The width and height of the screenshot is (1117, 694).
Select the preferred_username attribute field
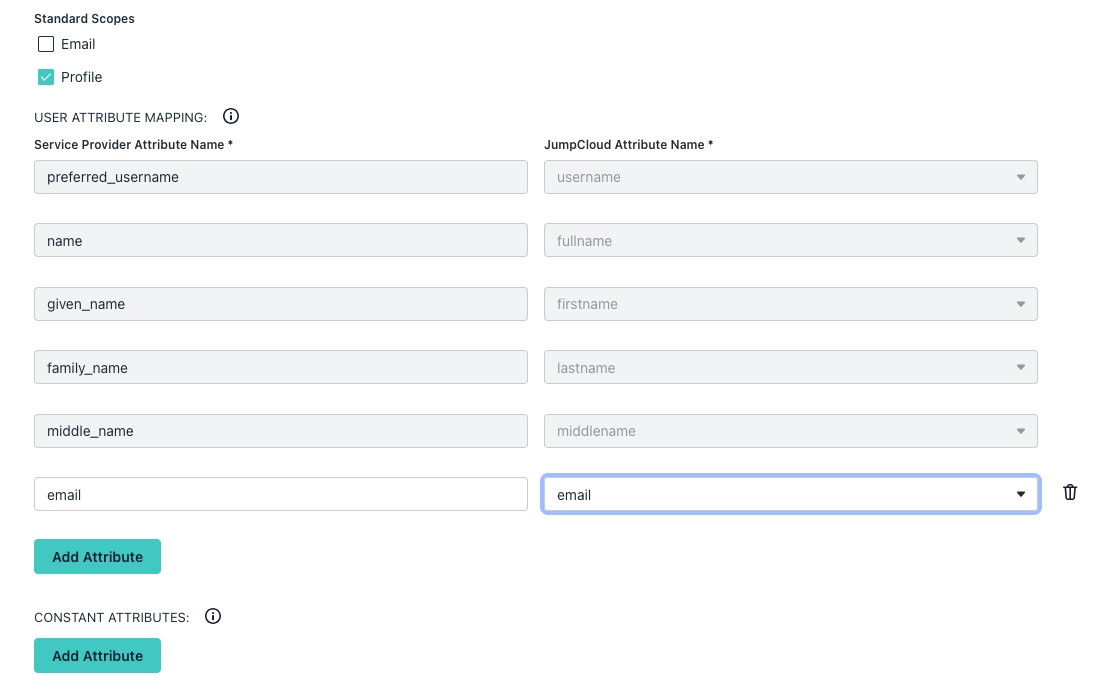click(x=280, y=177)
